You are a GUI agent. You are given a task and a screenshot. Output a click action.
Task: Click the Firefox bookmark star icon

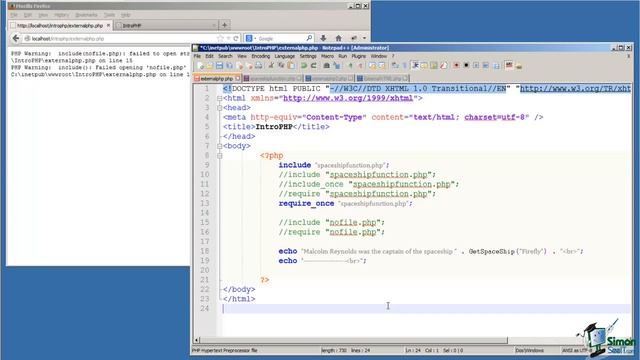[220, 38]
